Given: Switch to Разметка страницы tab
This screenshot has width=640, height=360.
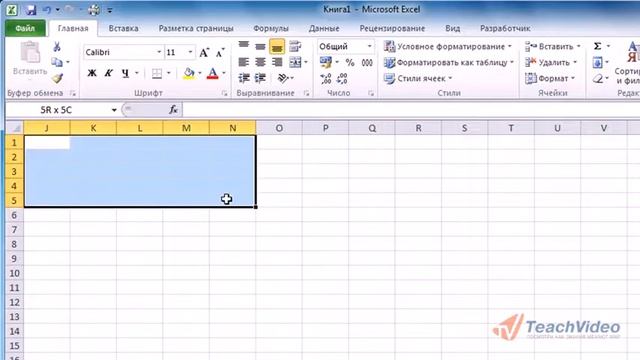Looking at the screenshot, I should point(196,28).
